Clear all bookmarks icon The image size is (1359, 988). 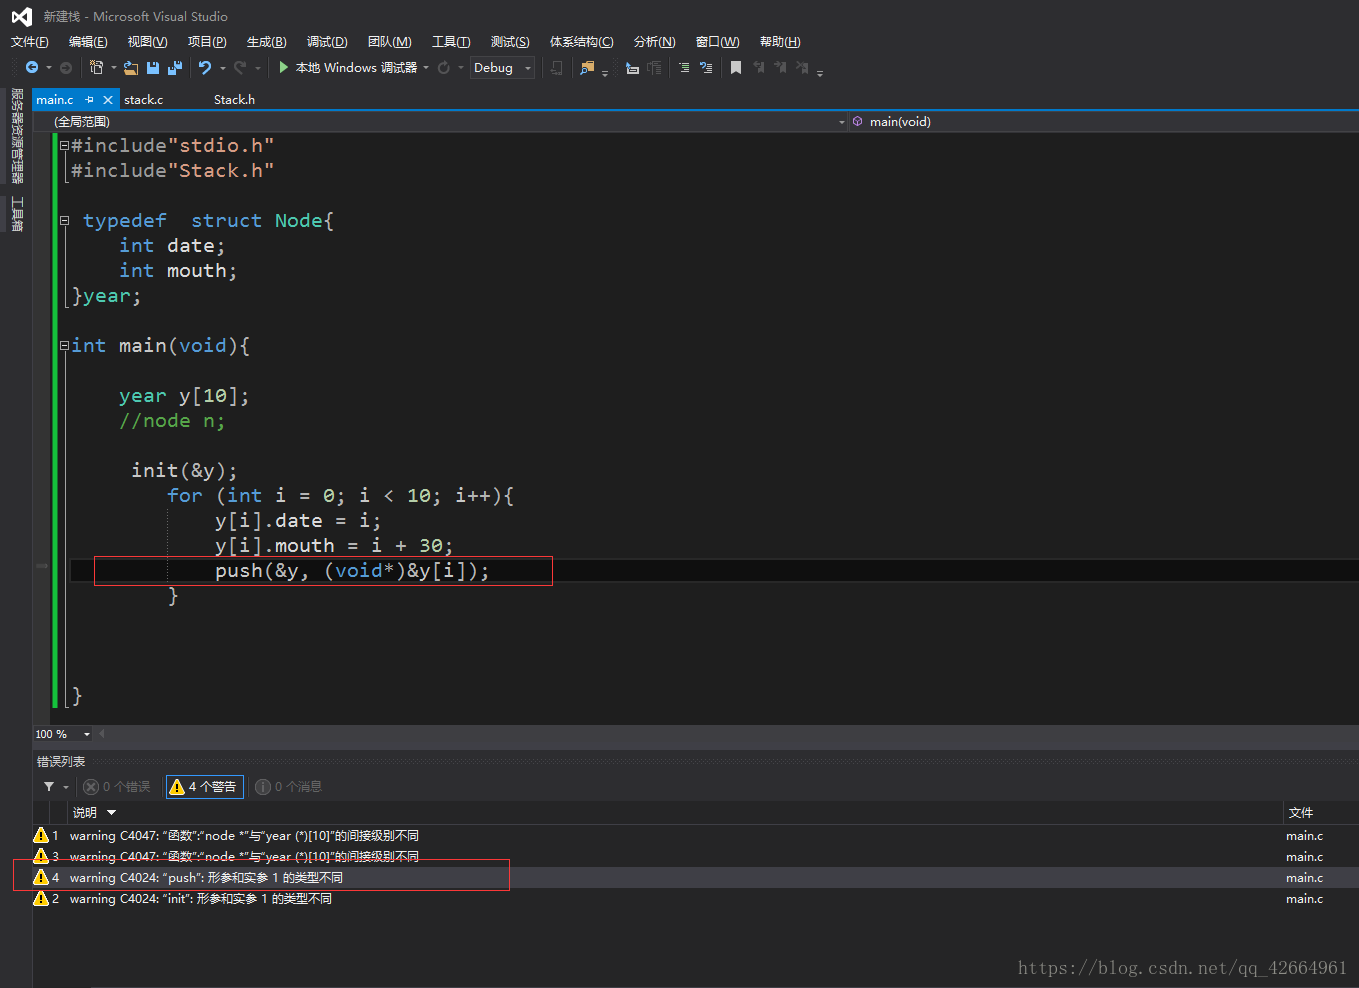point(802,67)
